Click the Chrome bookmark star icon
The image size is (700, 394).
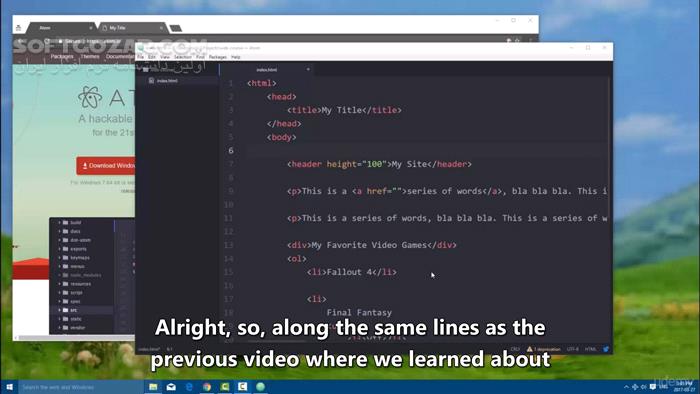pos(517,41)
